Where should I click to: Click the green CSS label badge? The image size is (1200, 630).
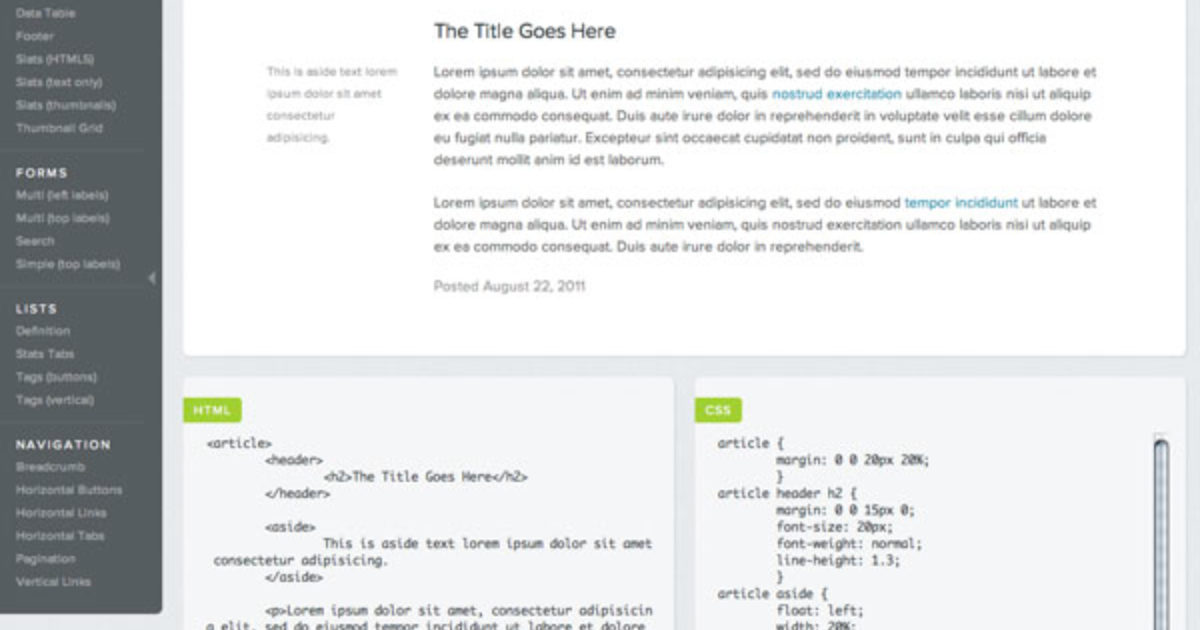pos(718,410)
